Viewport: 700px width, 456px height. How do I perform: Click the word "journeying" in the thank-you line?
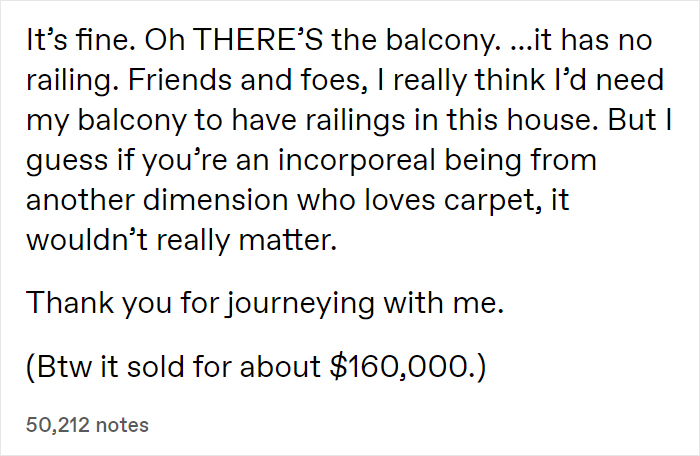pyautogui.click(x=300, y=304)
